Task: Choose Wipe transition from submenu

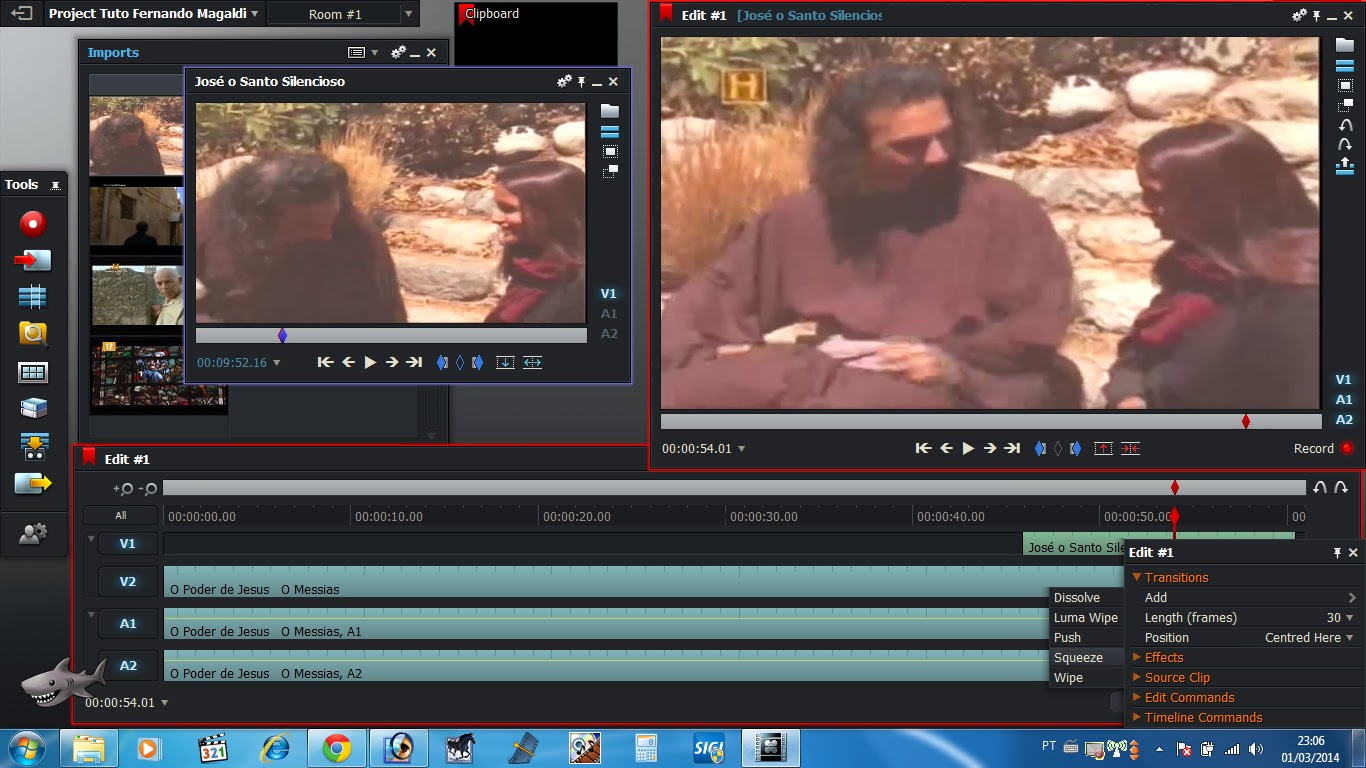Action: pos(1086,677)
